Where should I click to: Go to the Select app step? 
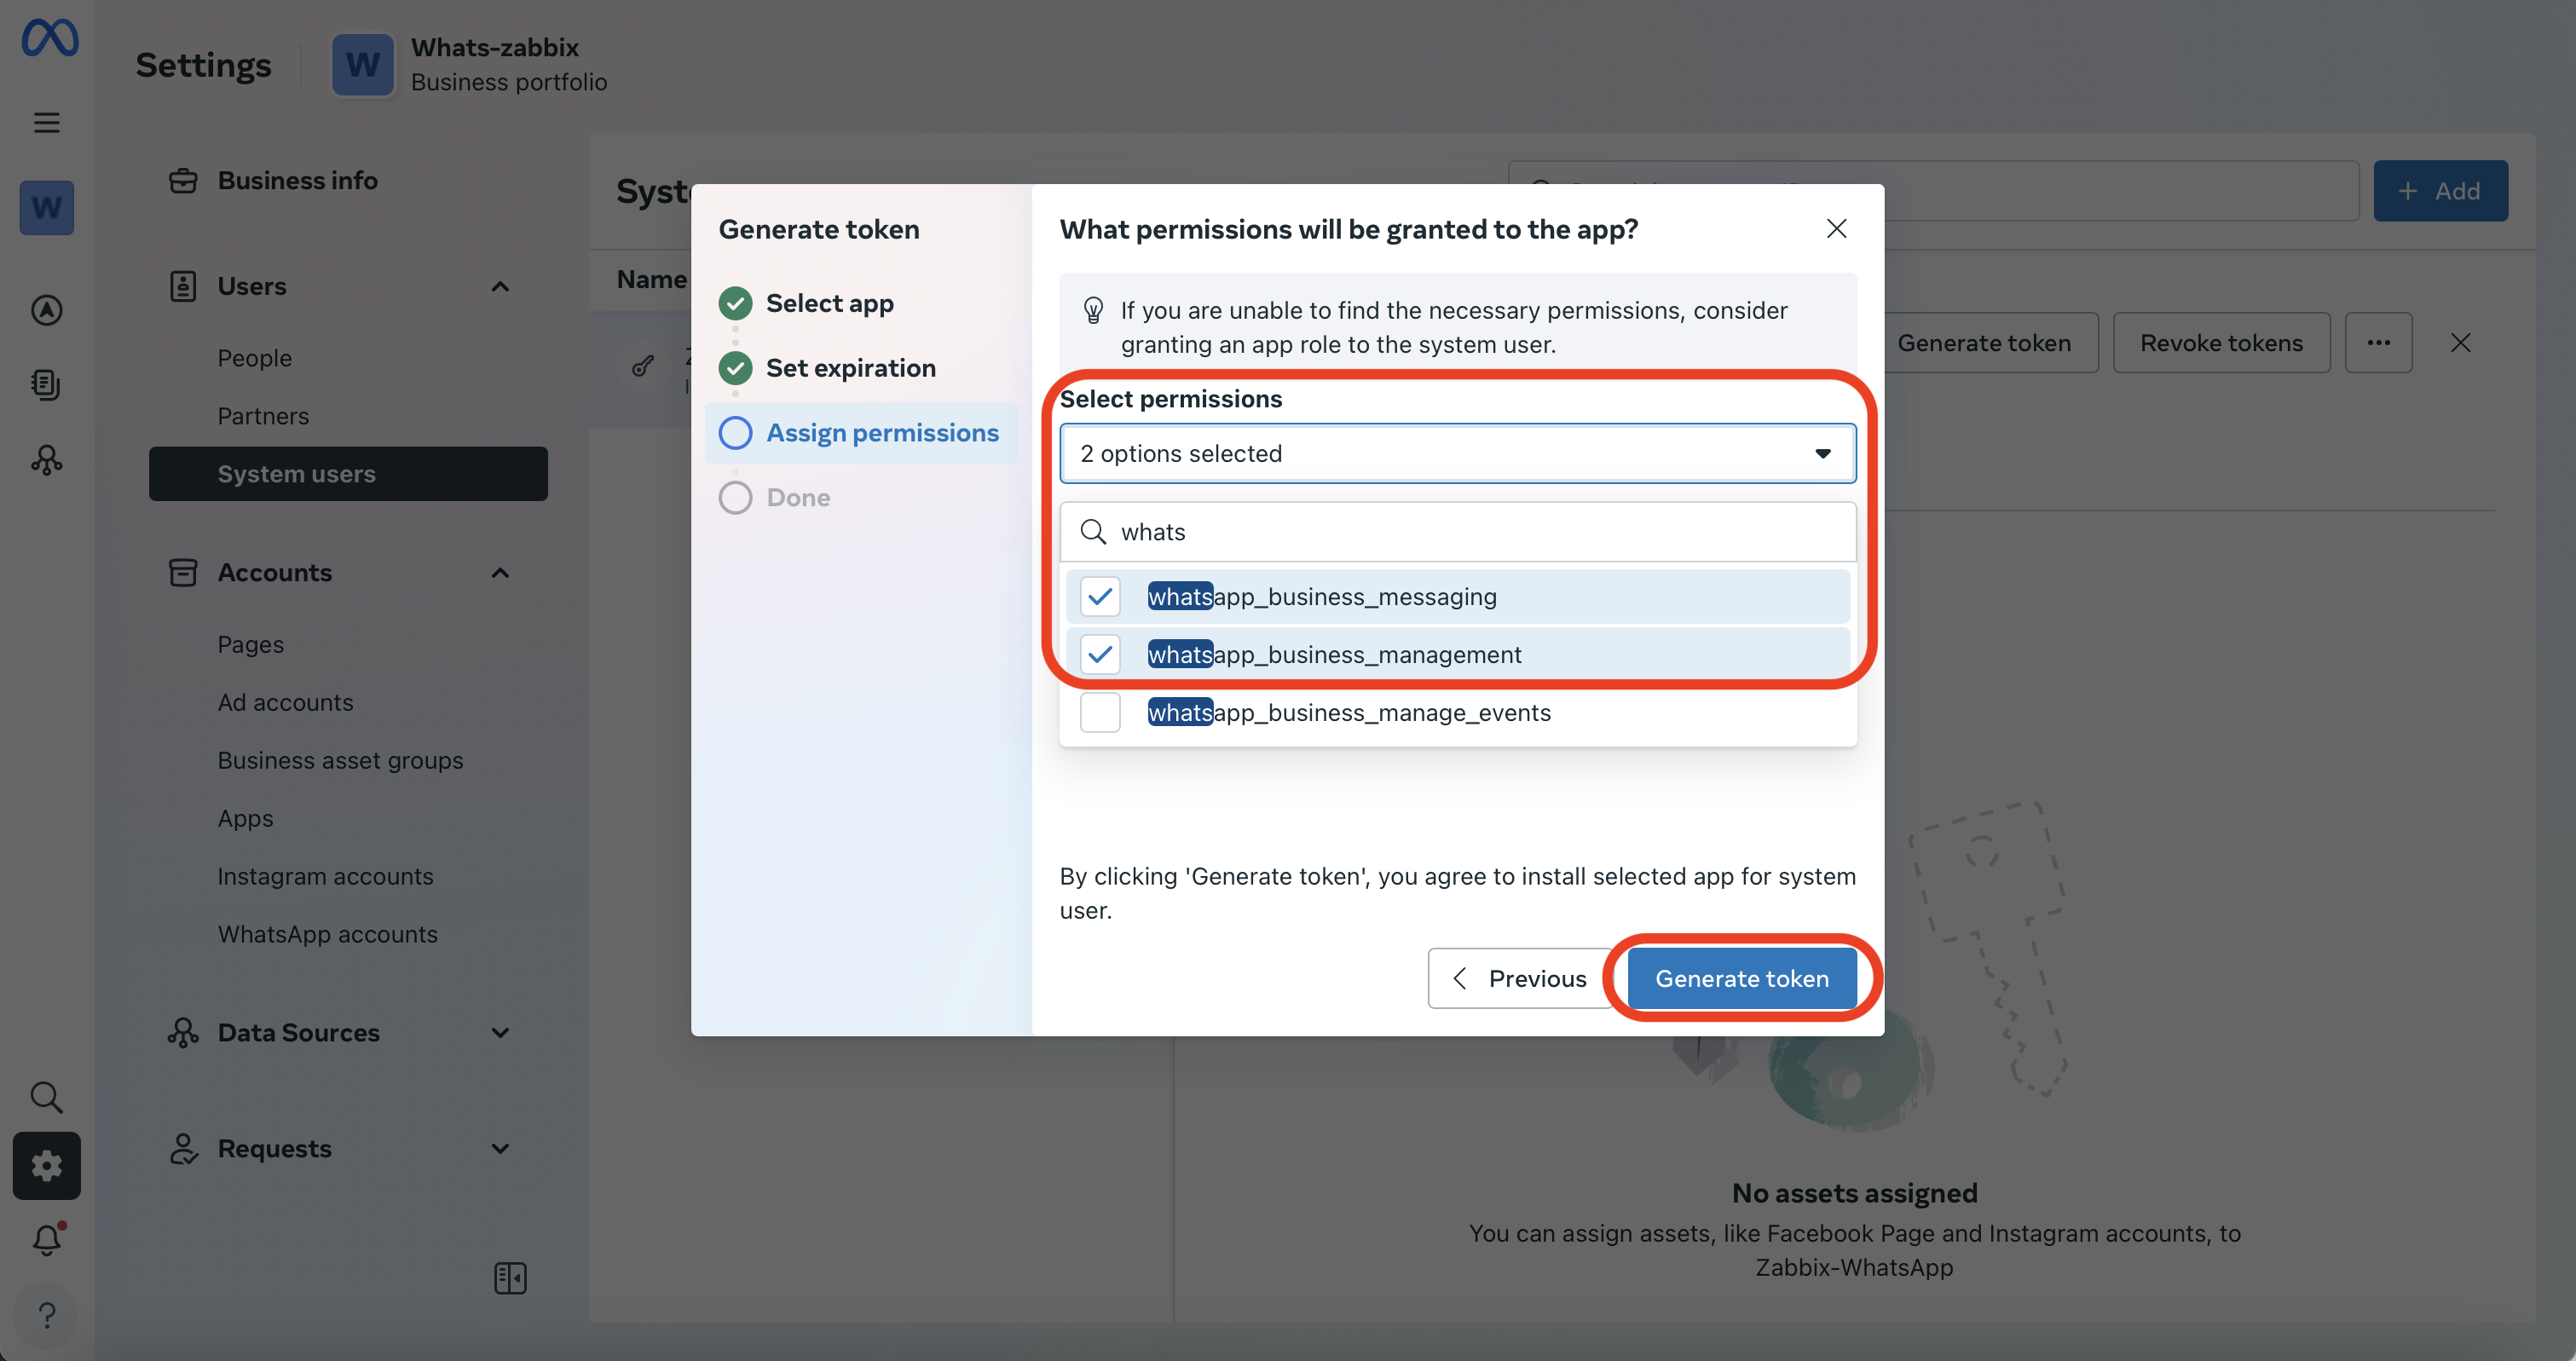pos(830,304)
